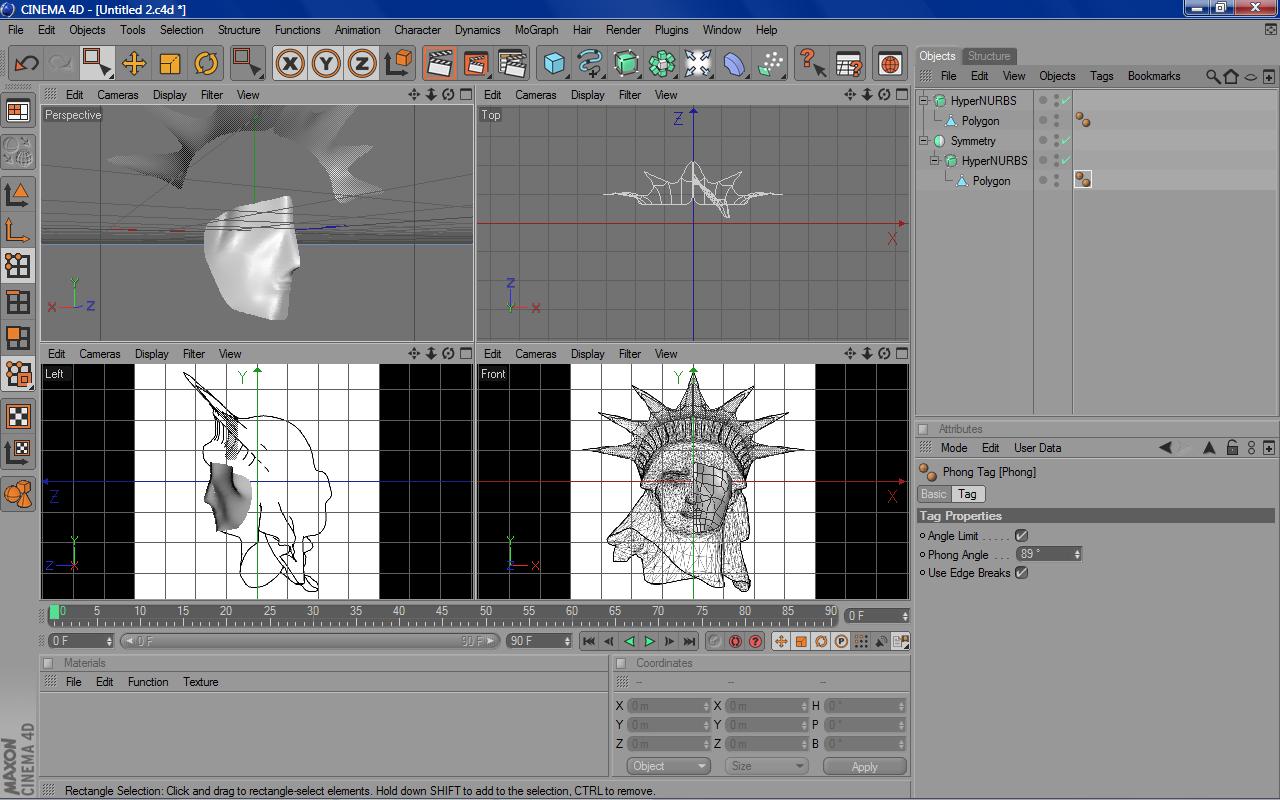Add a HyperNURBS object icon
1280x800 pixels.
(626, 63)
